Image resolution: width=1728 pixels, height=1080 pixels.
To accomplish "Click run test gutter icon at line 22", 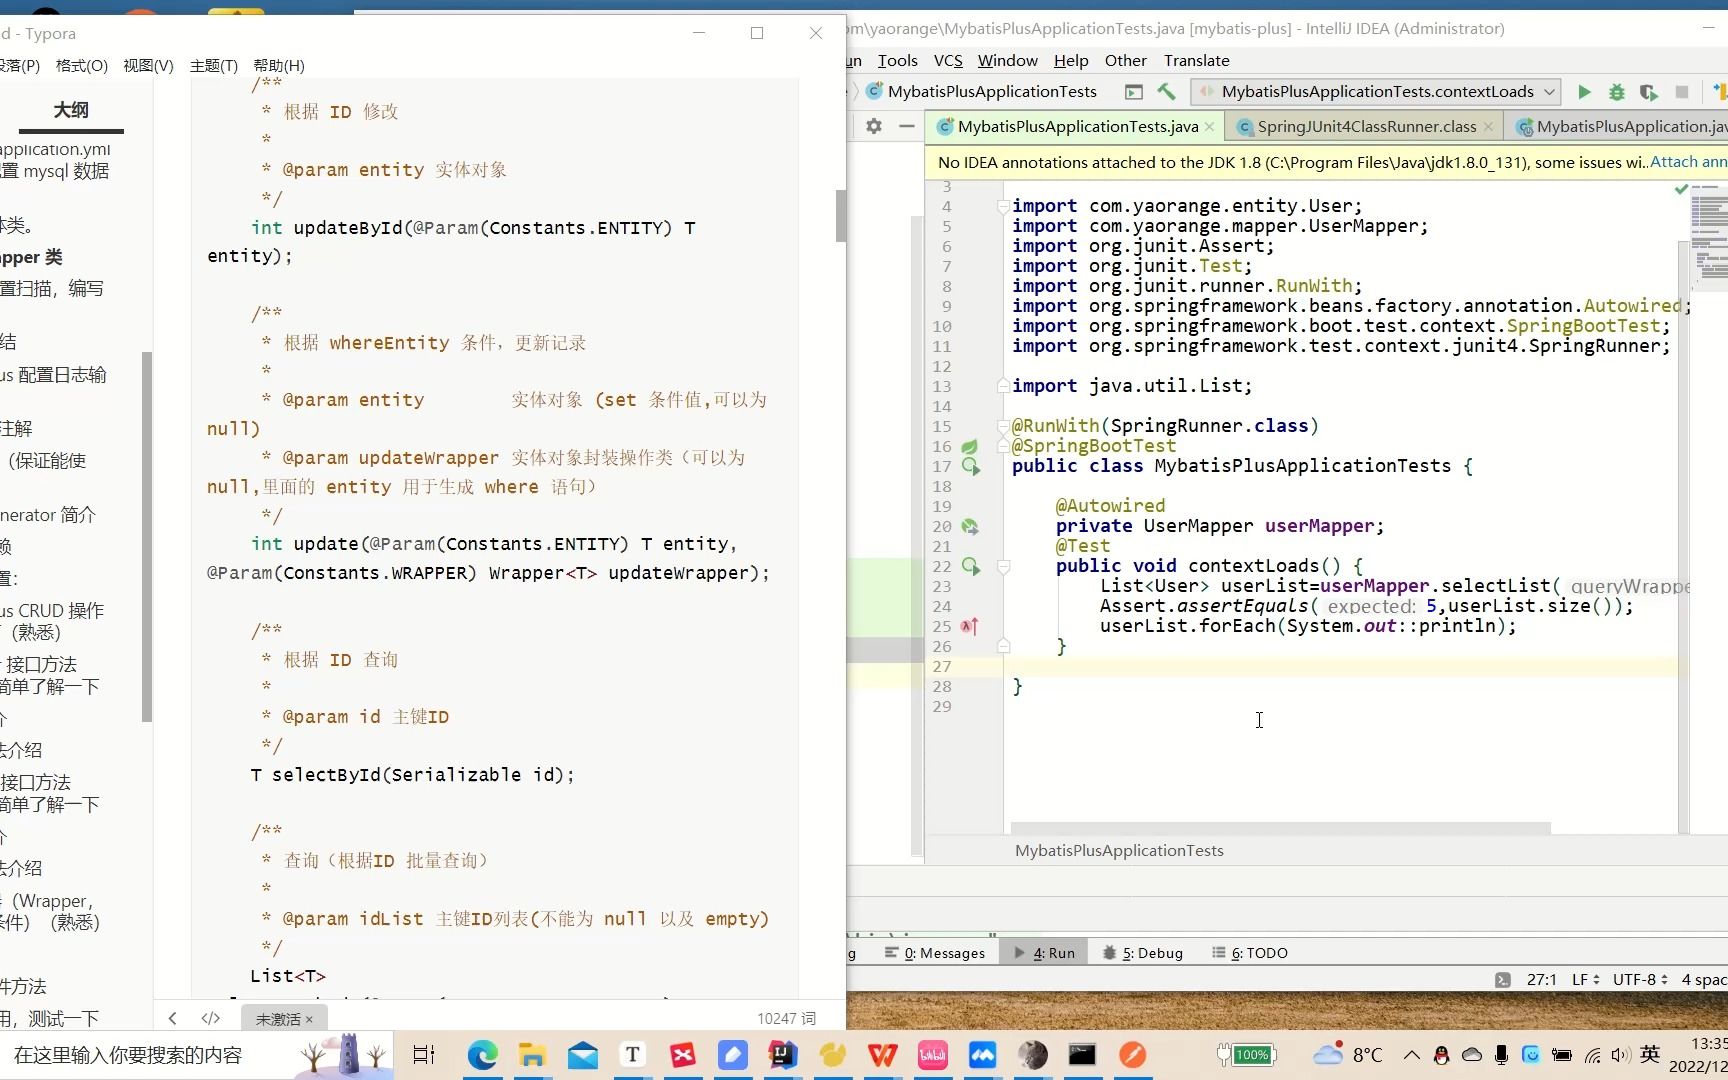I will coord(970,566).
